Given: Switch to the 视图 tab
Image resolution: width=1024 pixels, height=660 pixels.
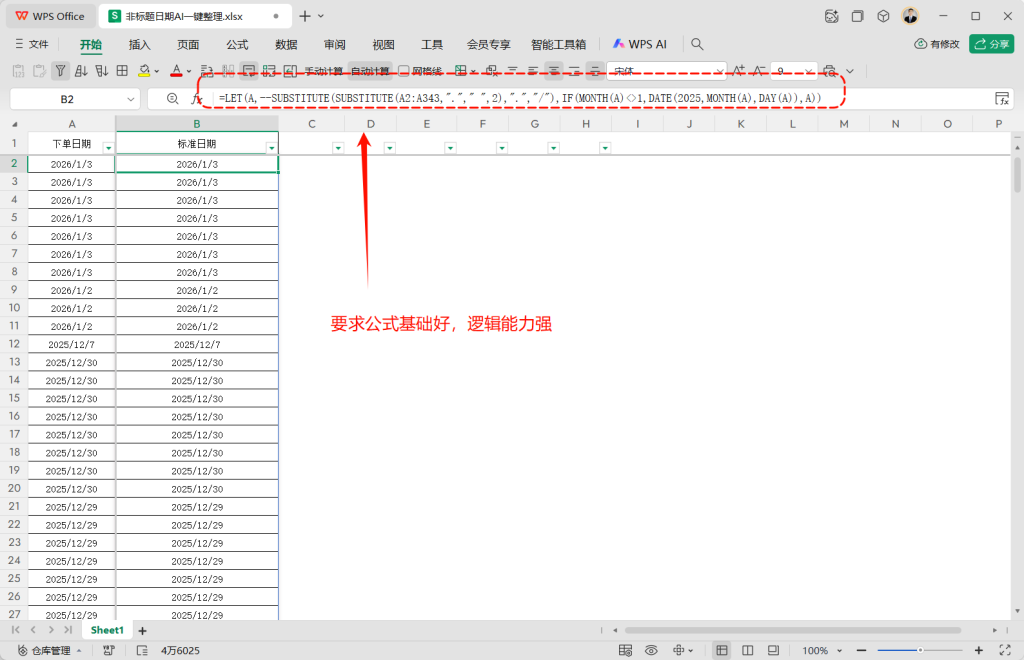Looking at the screenshot, I should click(383, 44).
